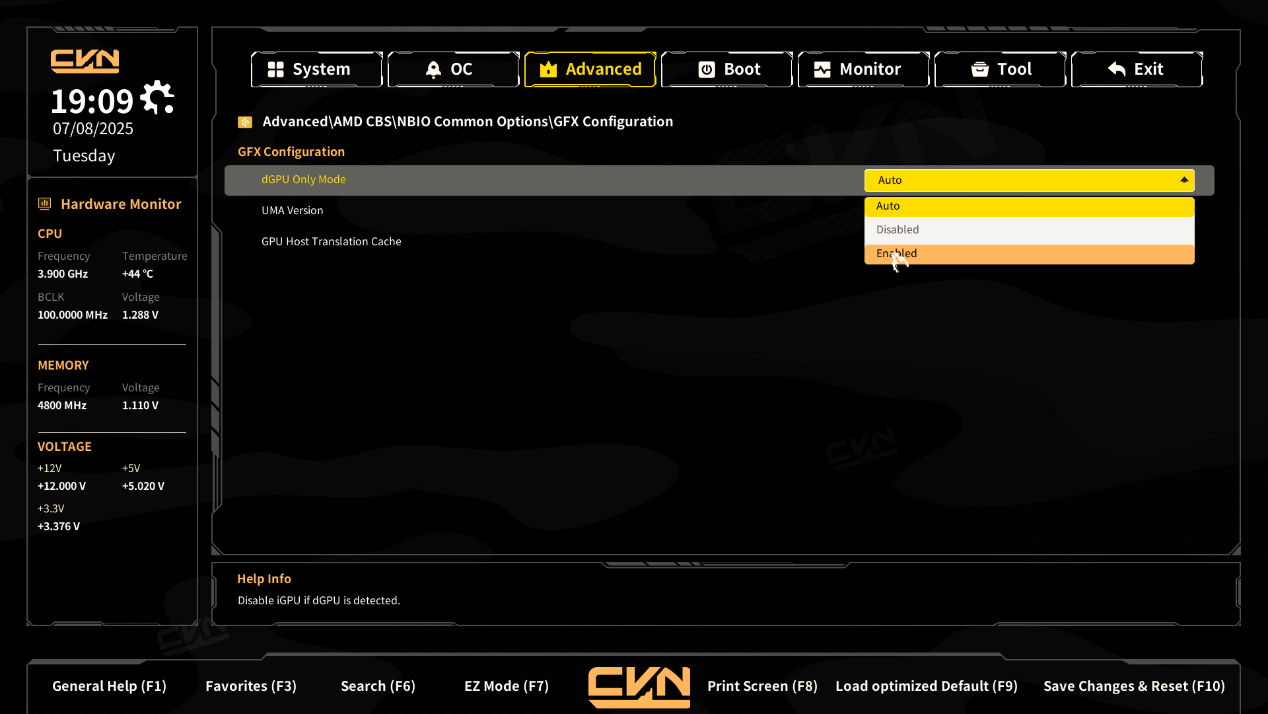Open the System tab

(x=316, y=69)
